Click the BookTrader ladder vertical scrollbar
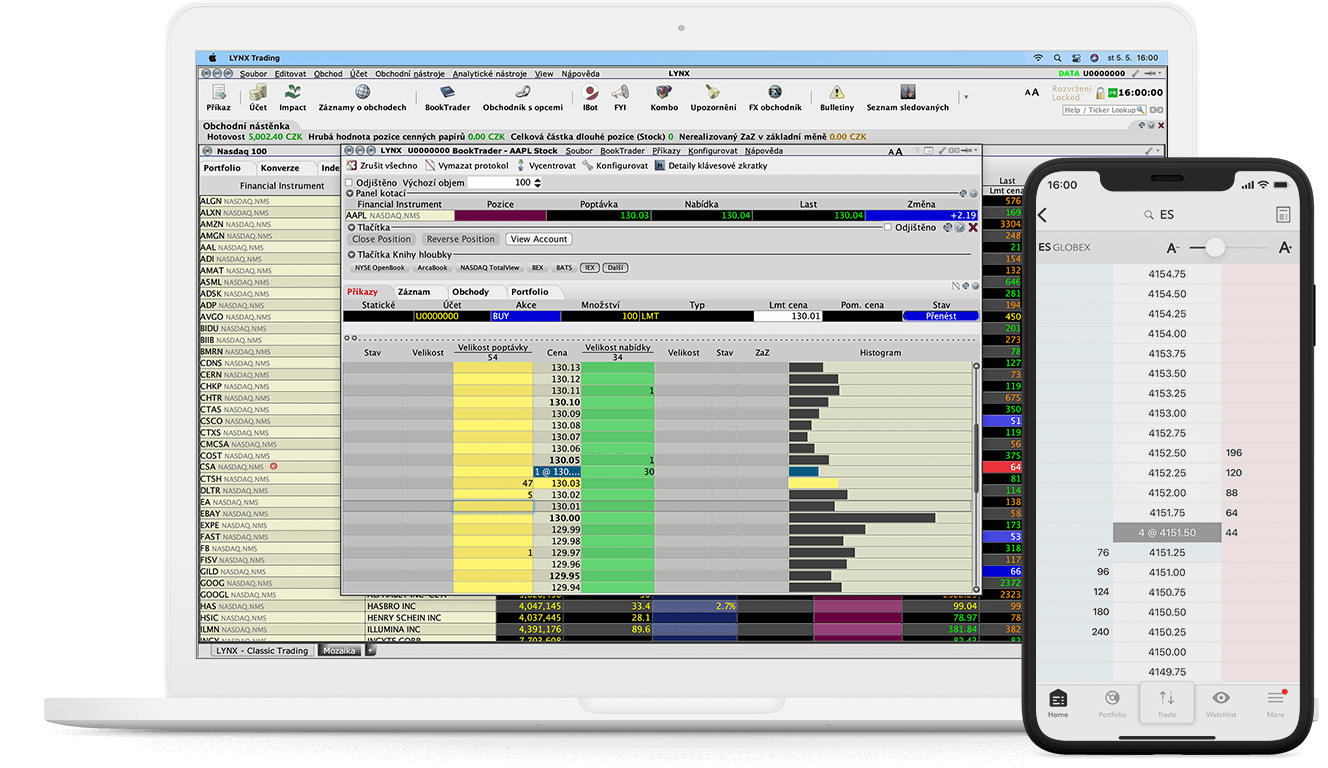 (976, 456)
